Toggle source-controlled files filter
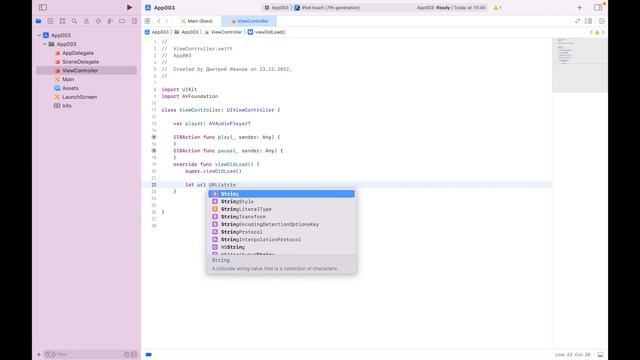 [134, 354]
